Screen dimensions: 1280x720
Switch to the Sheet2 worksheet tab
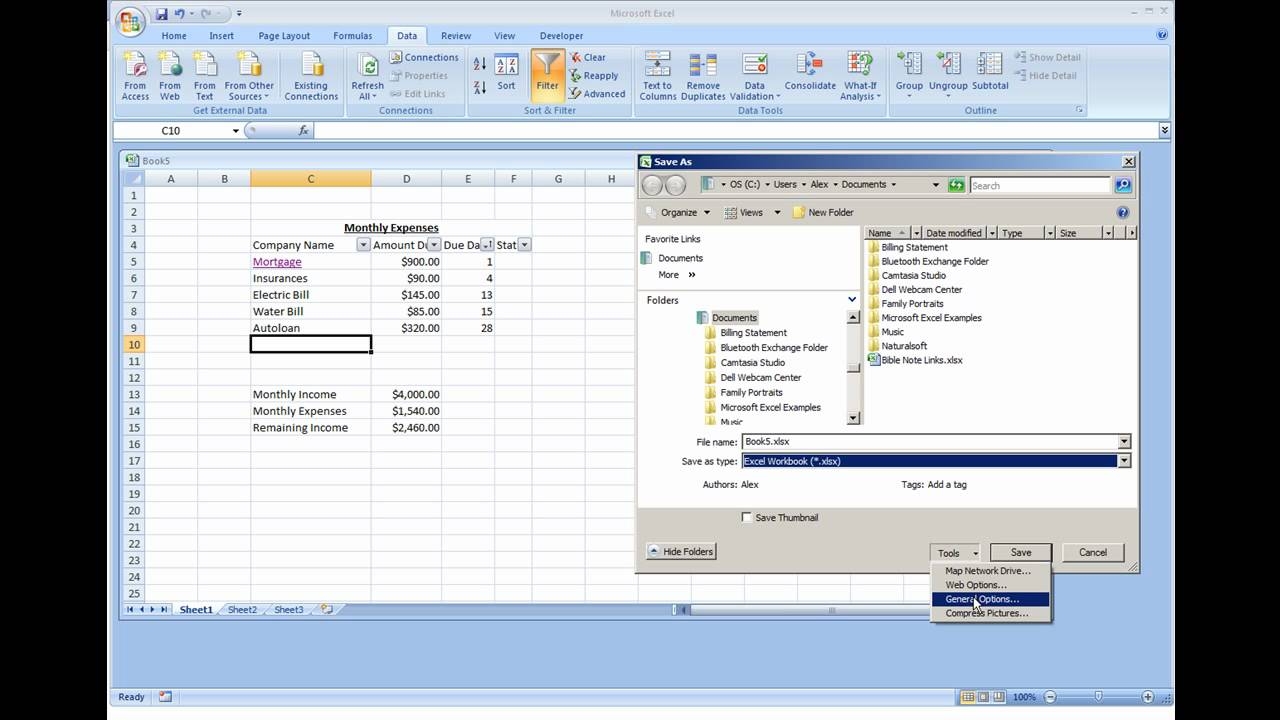coord(242,609)
